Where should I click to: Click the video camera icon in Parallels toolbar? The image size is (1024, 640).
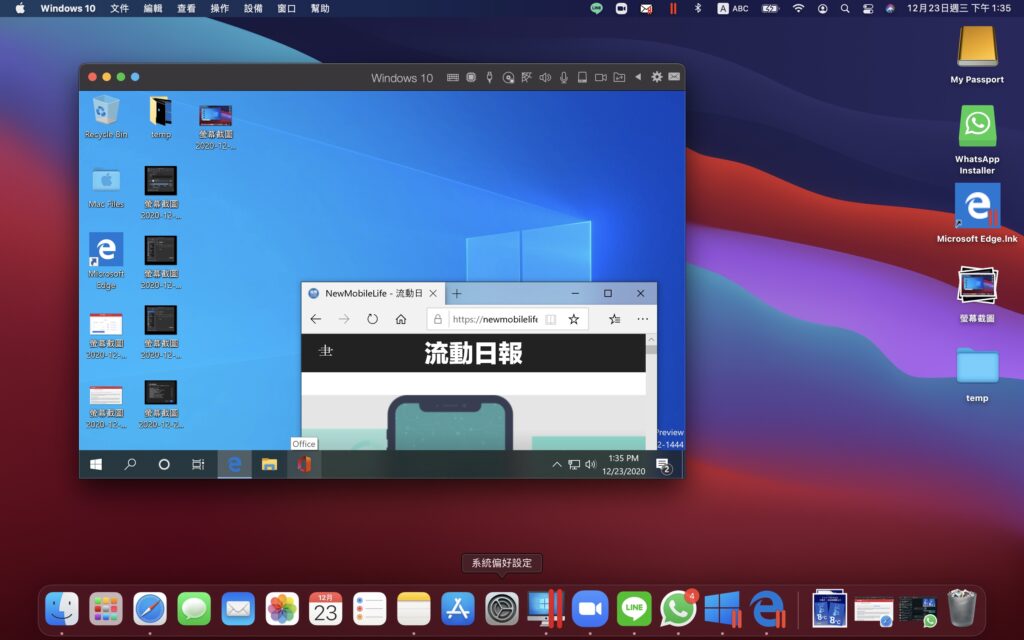[x=601, y=77]
